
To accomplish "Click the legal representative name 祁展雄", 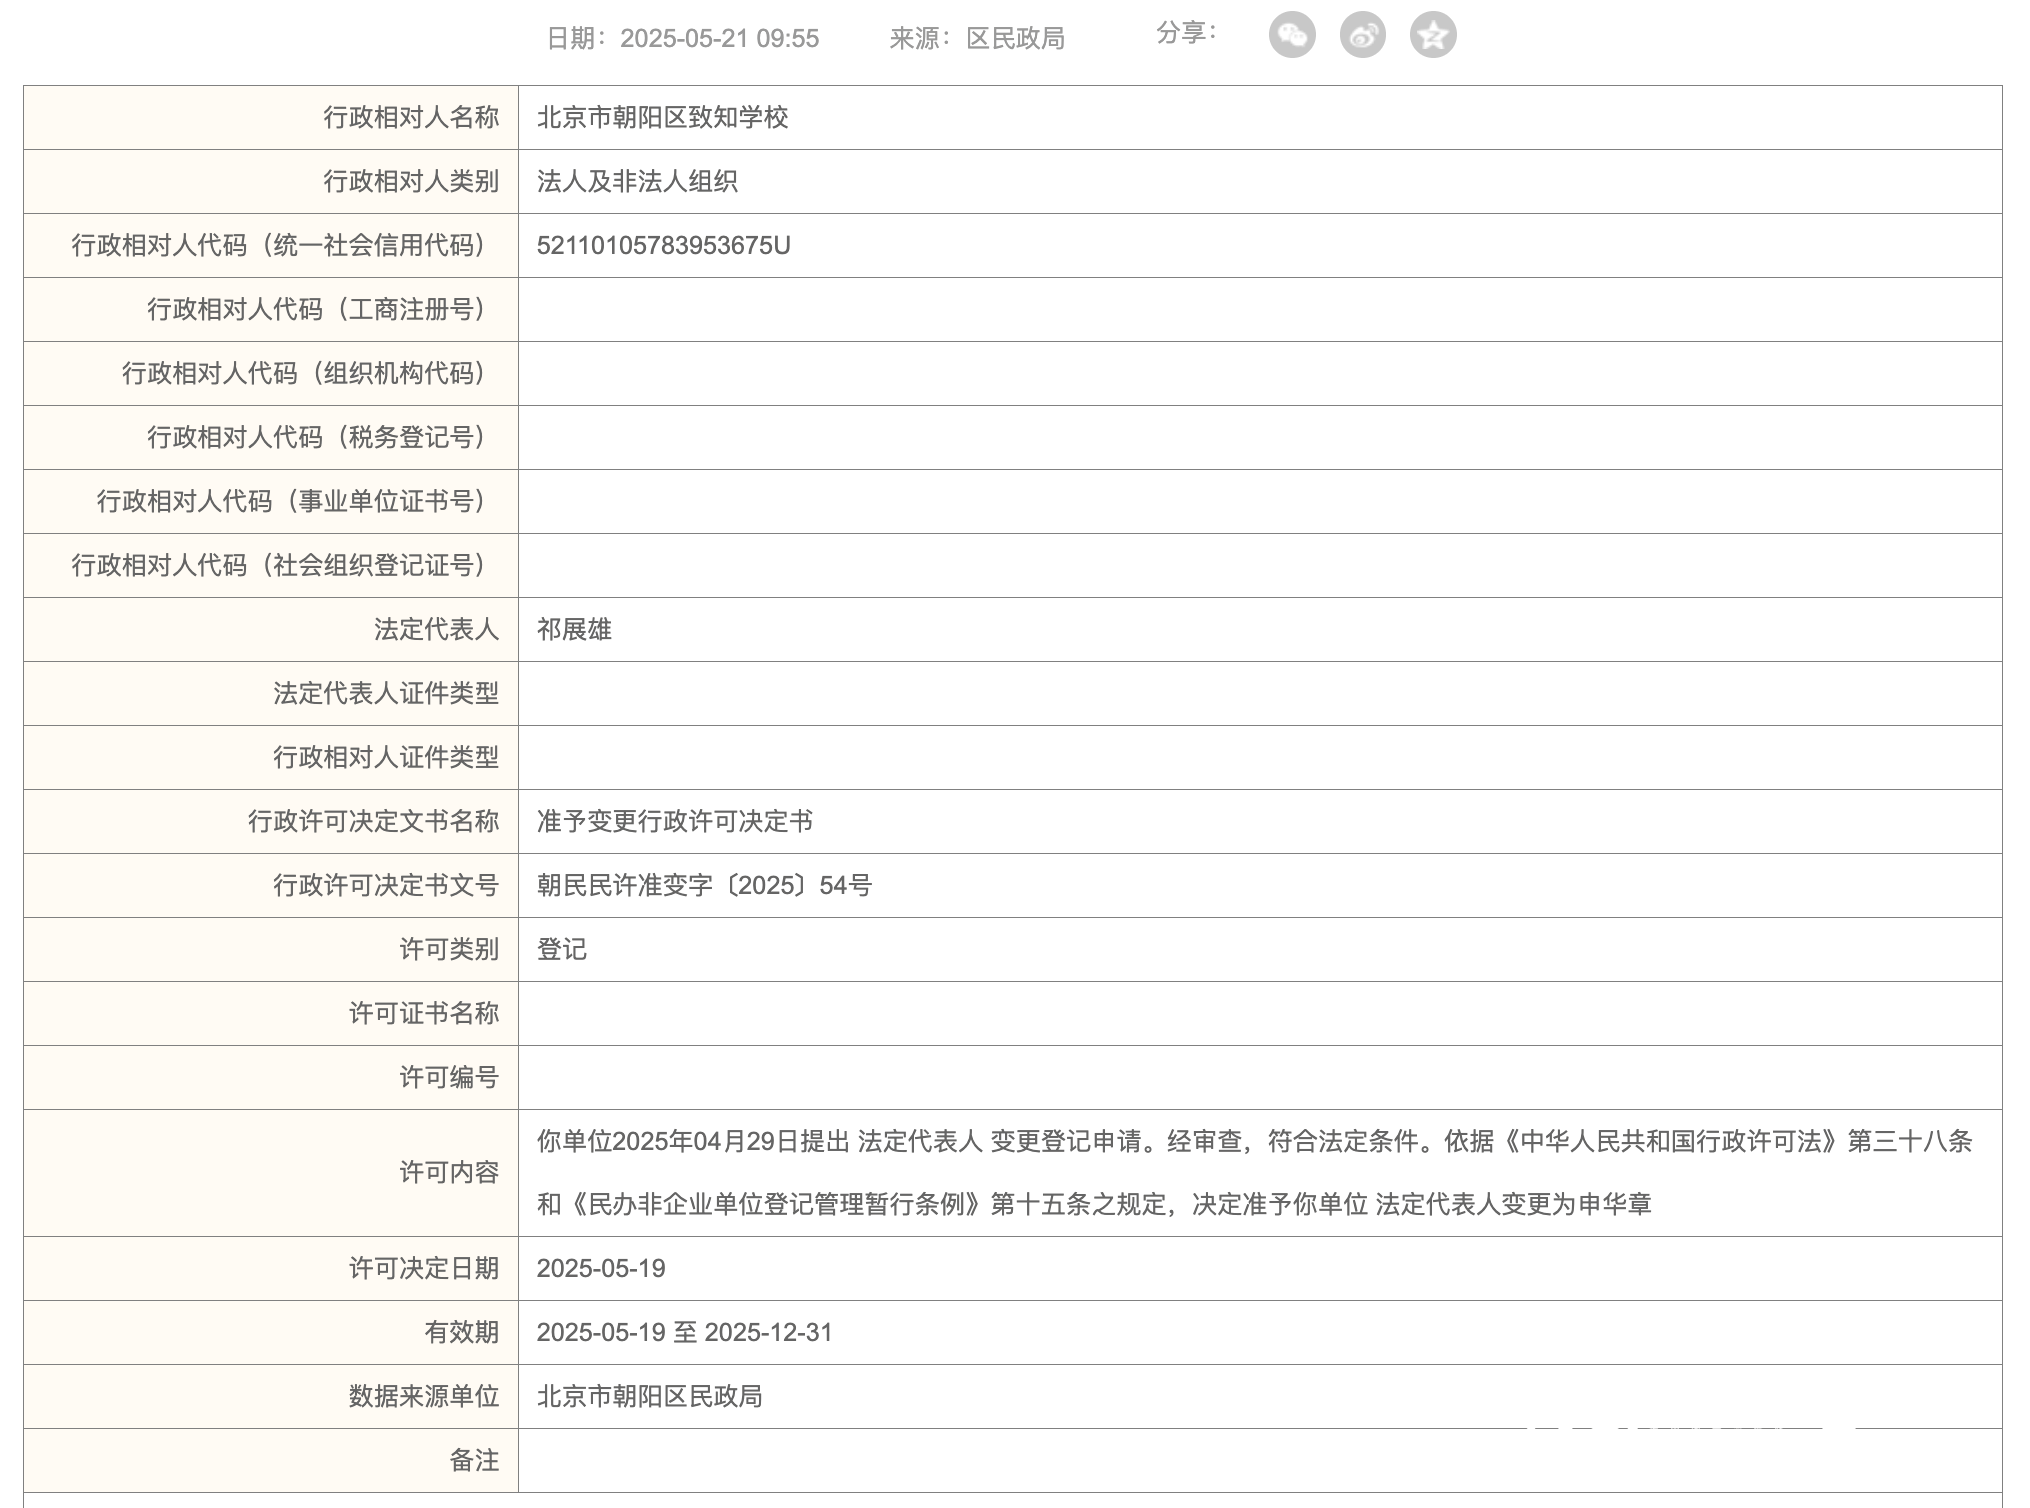I will coord(574,629).
